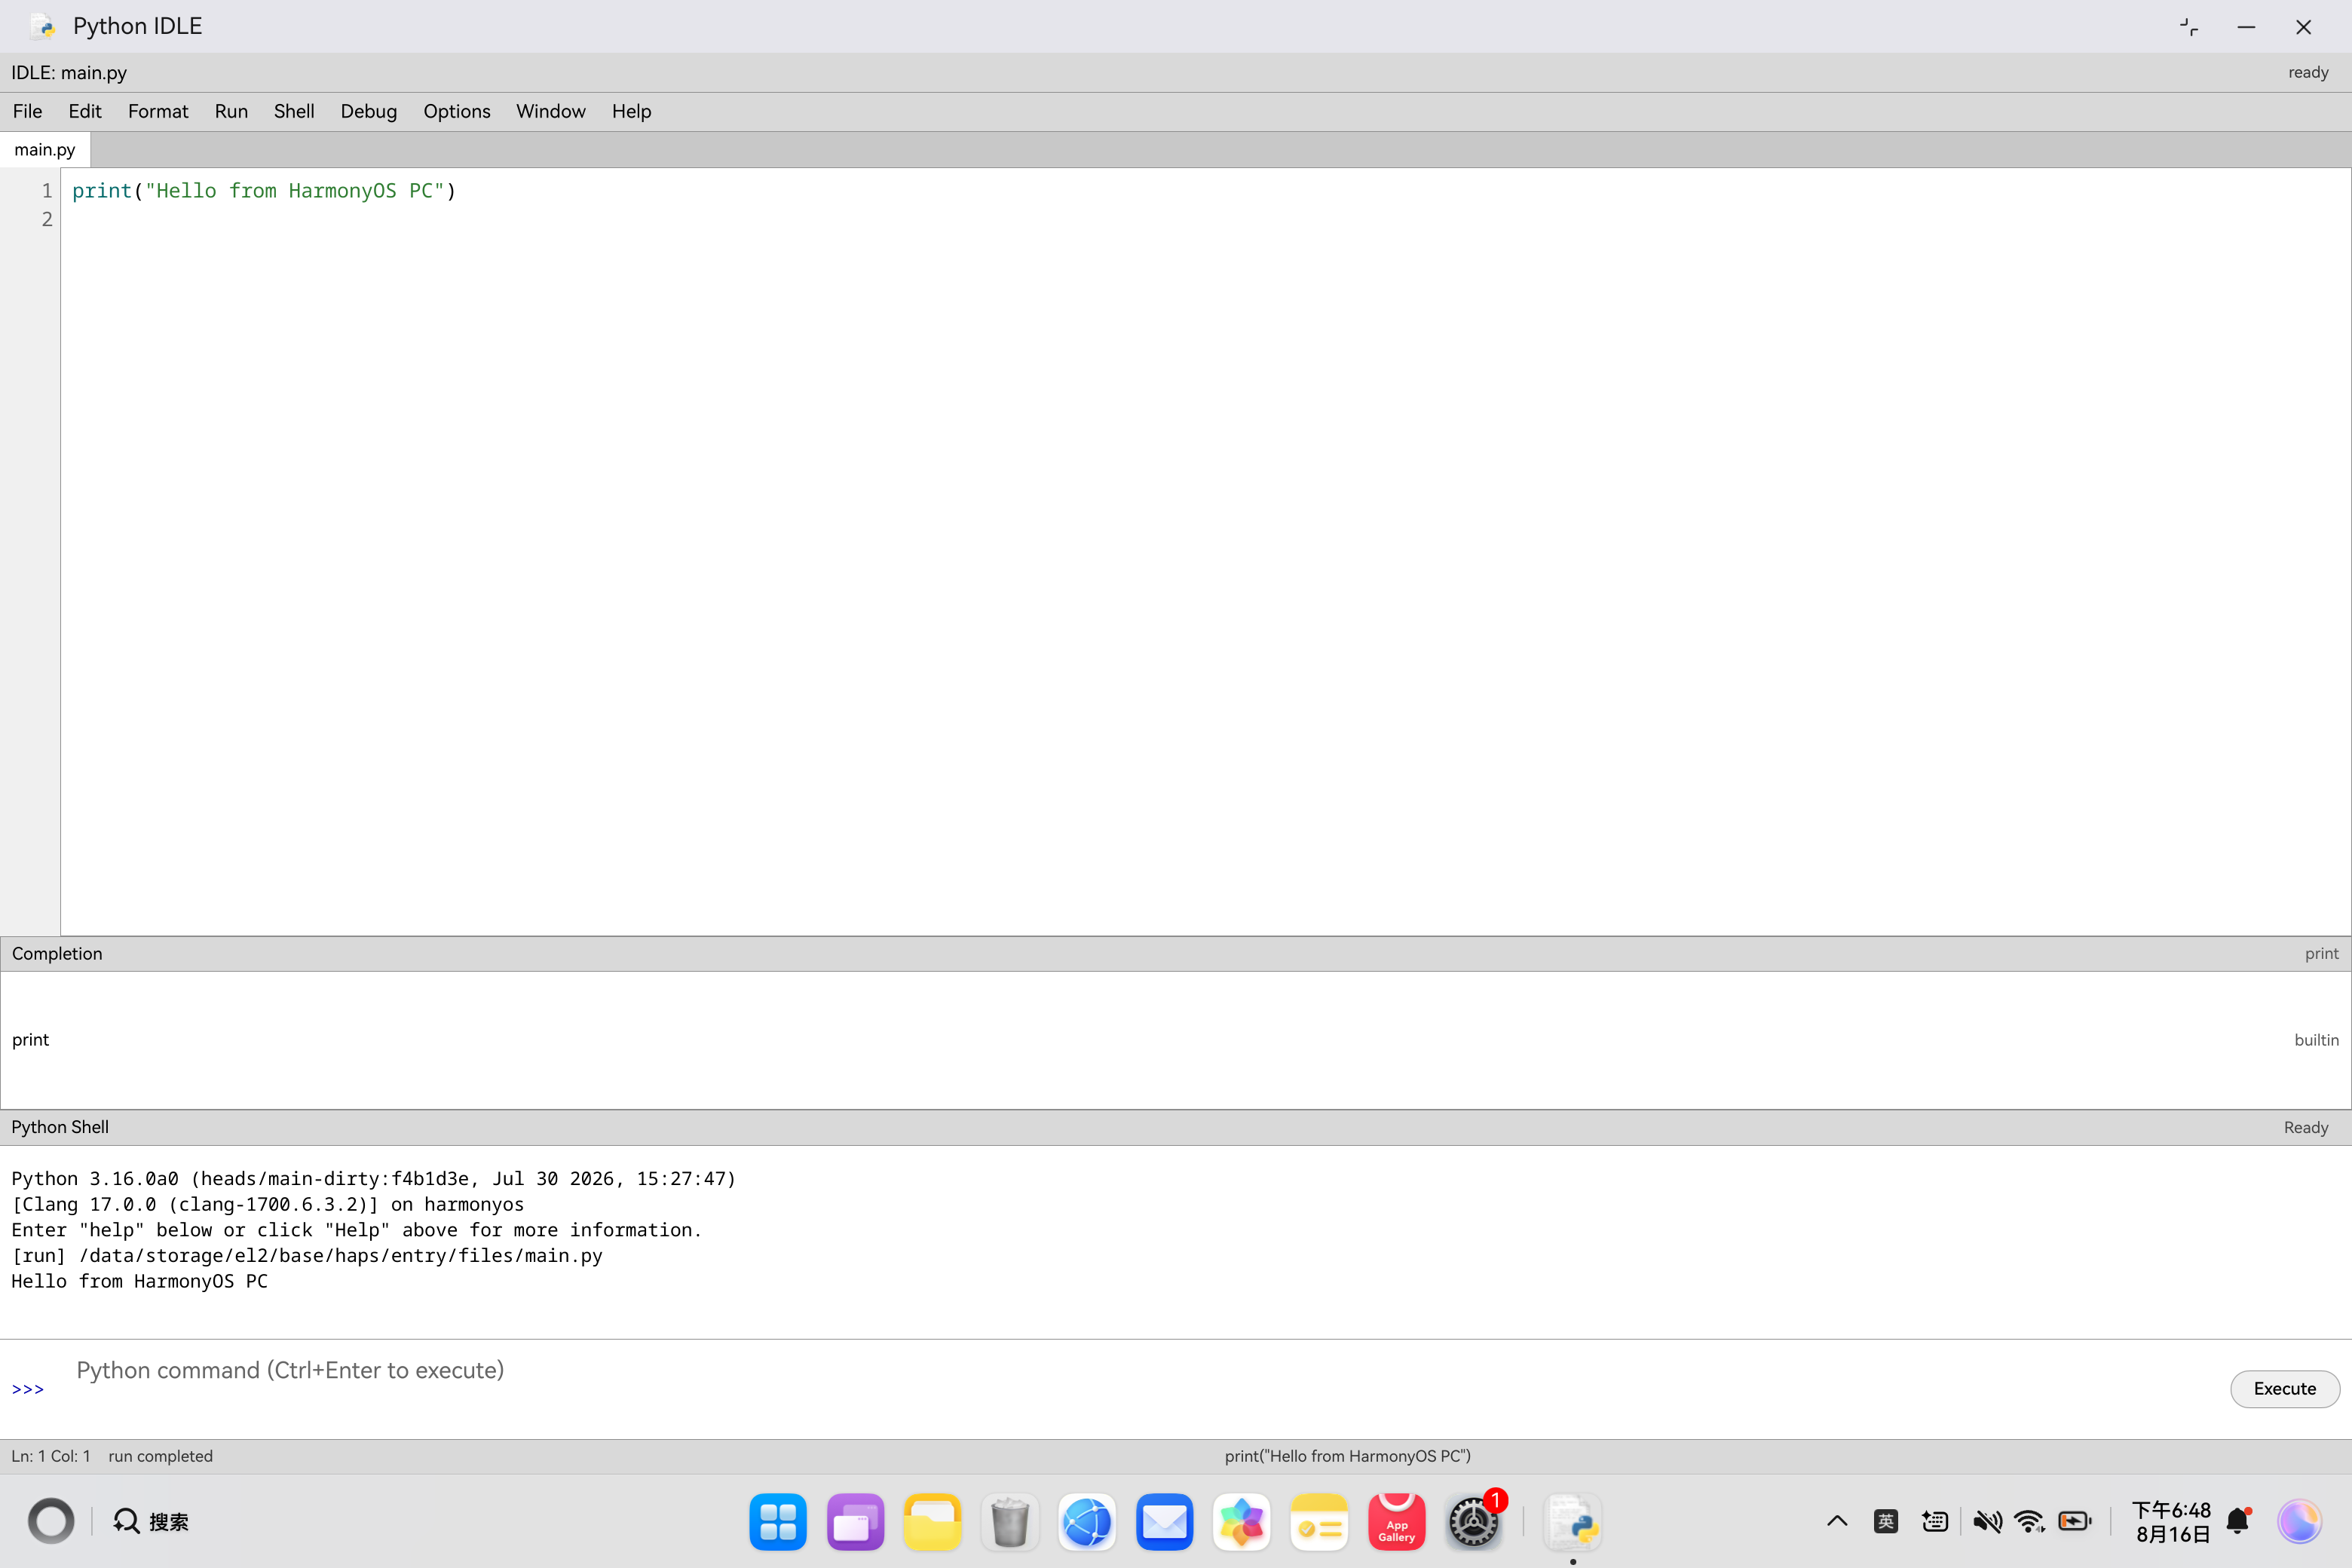Open the File menu
The width and height of the screenshot is (2352, 1568).
(x=27, y=111)
